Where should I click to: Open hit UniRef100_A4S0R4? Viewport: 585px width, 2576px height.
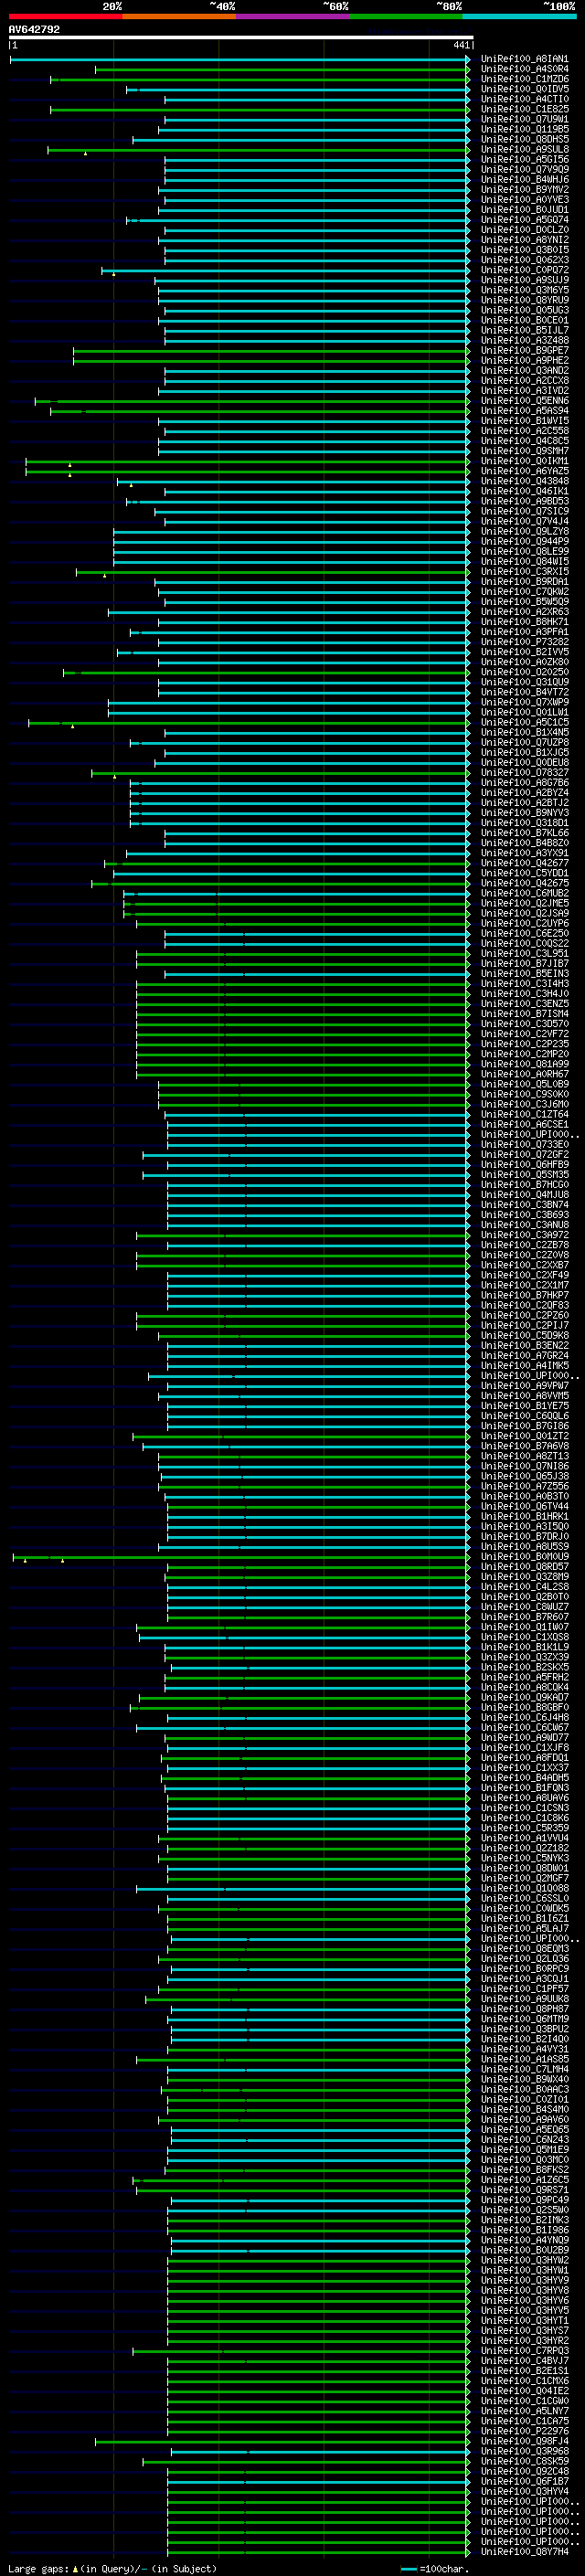tap(525, 69)
